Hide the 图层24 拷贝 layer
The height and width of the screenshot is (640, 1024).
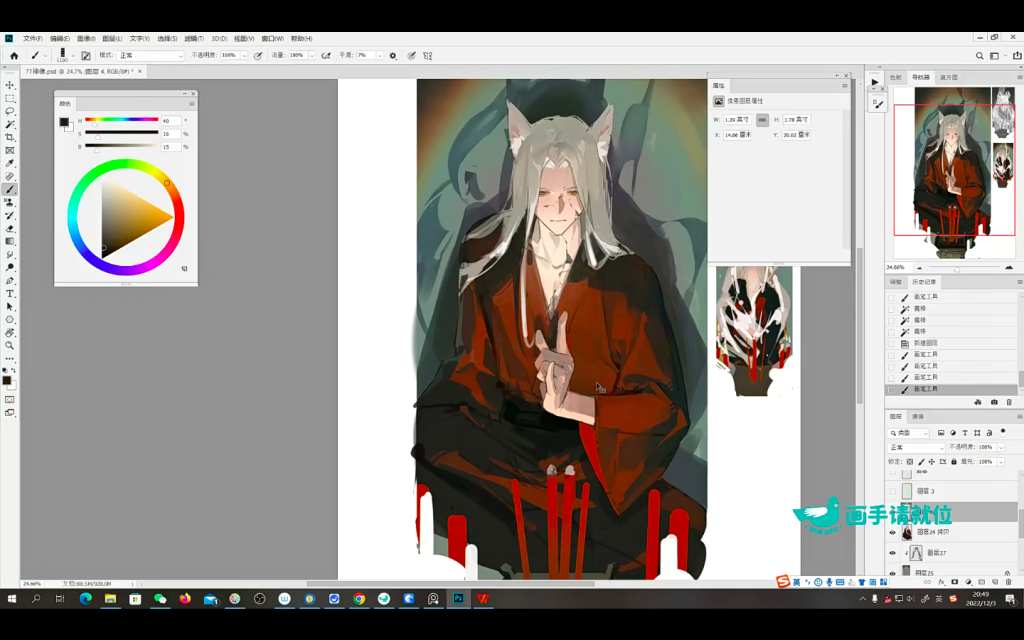(x=892, y=533)
